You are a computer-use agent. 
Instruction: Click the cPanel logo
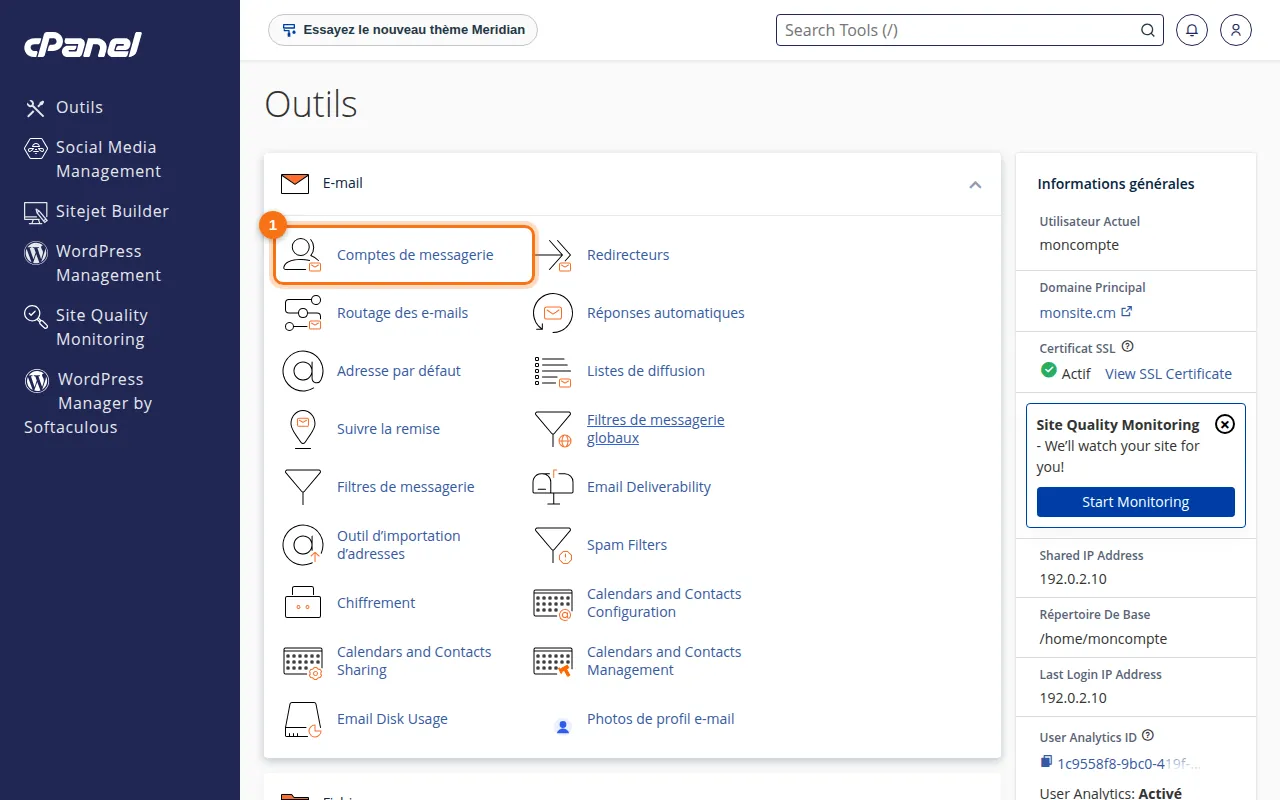(83, 45)
